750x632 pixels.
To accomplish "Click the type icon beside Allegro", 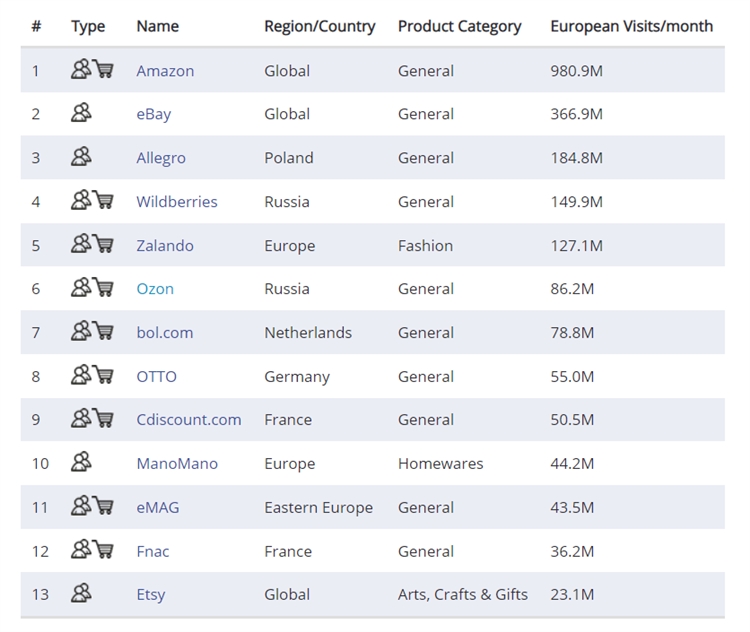I will [x=81, y=157].
